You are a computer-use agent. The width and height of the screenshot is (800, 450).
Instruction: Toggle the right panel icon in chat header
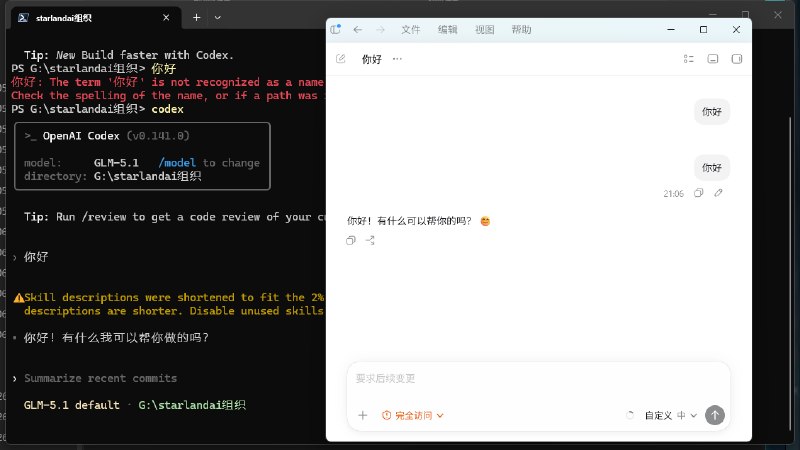coord(737,59)
